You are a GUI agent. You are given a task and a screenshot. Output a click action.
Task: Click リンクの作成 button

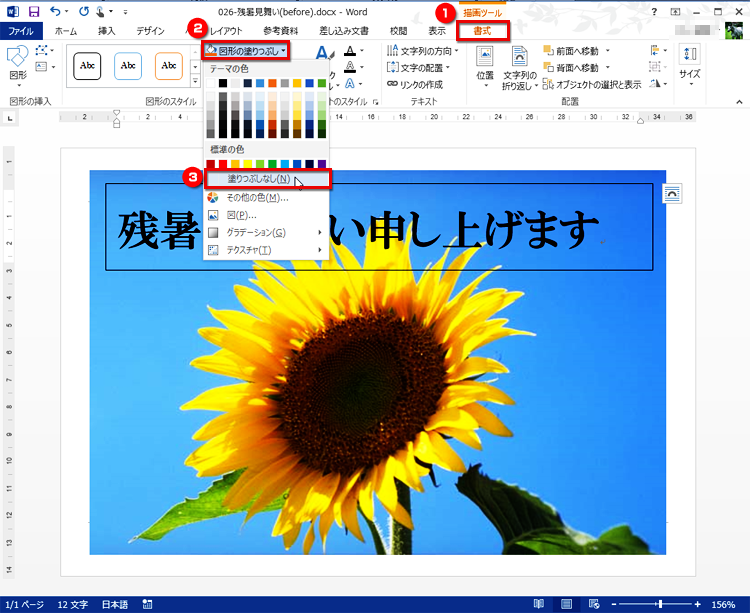click(x=415, y=84)
